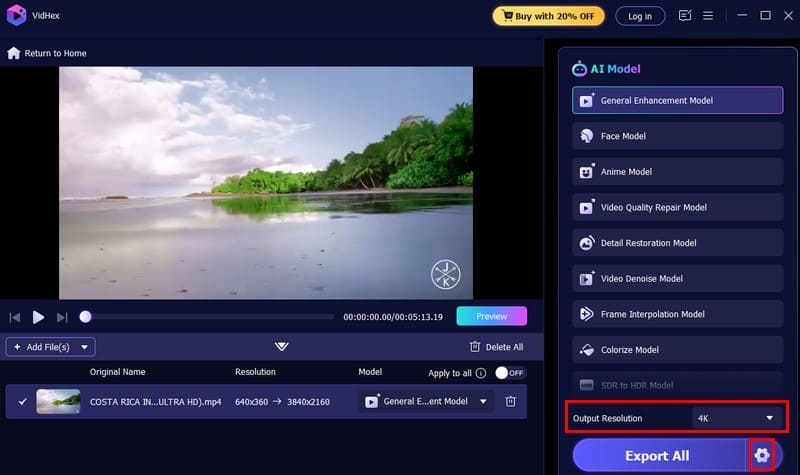The width and height of the screenshot is (800, 475).
Task: Select the Face Model
Action: 677,136
